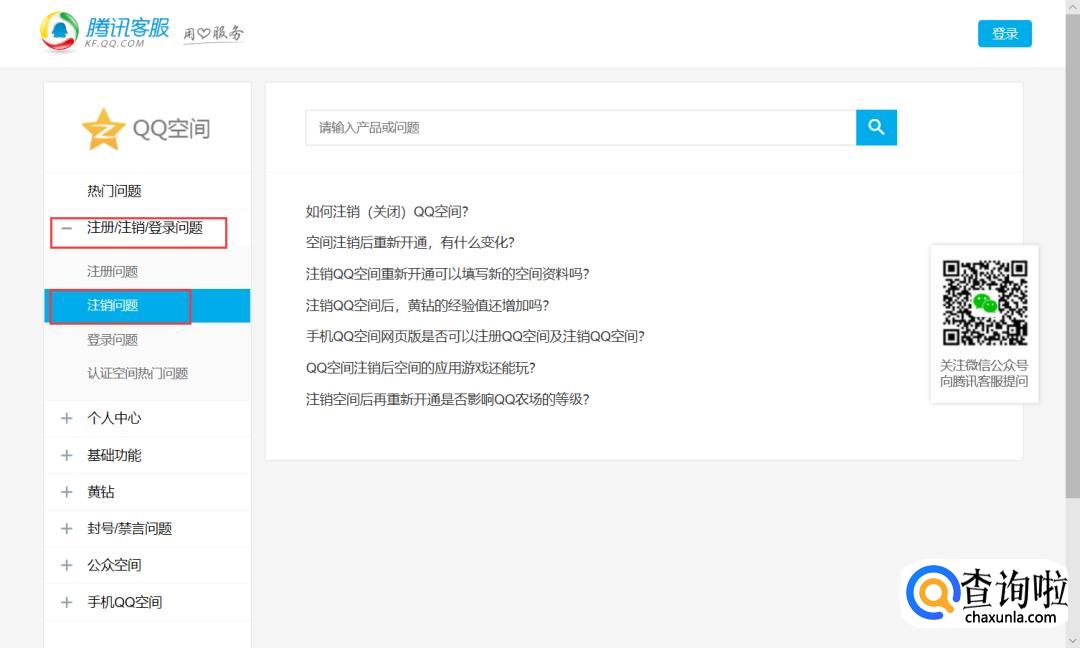Collapse the 注册/注销/登录问题 section
The height and width of the screenshot is (648, 1080).
(x=67, y=228)
